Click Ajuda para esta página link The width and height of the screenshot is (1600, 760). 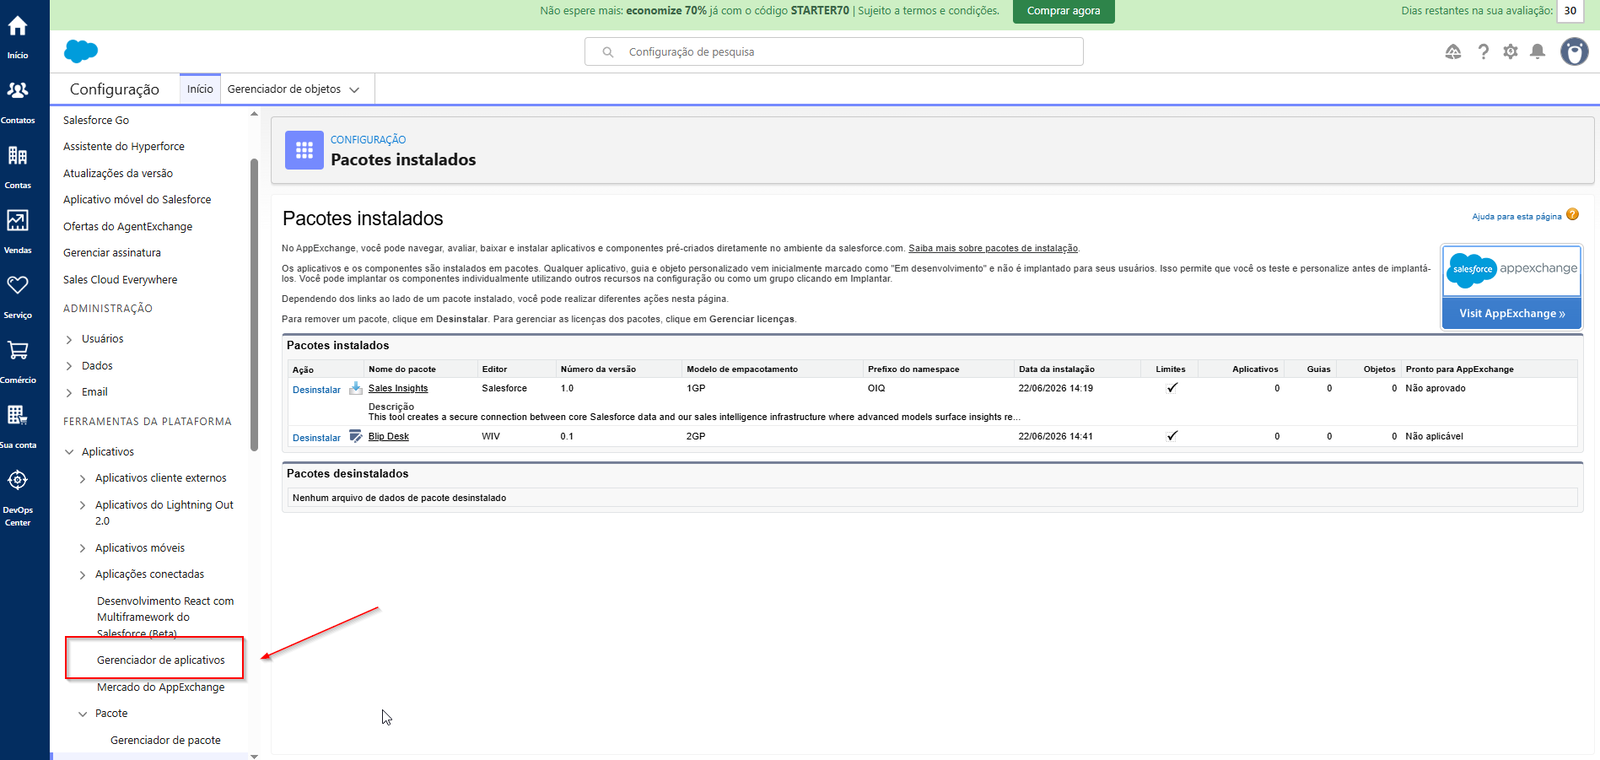(x=1516, y=216)
